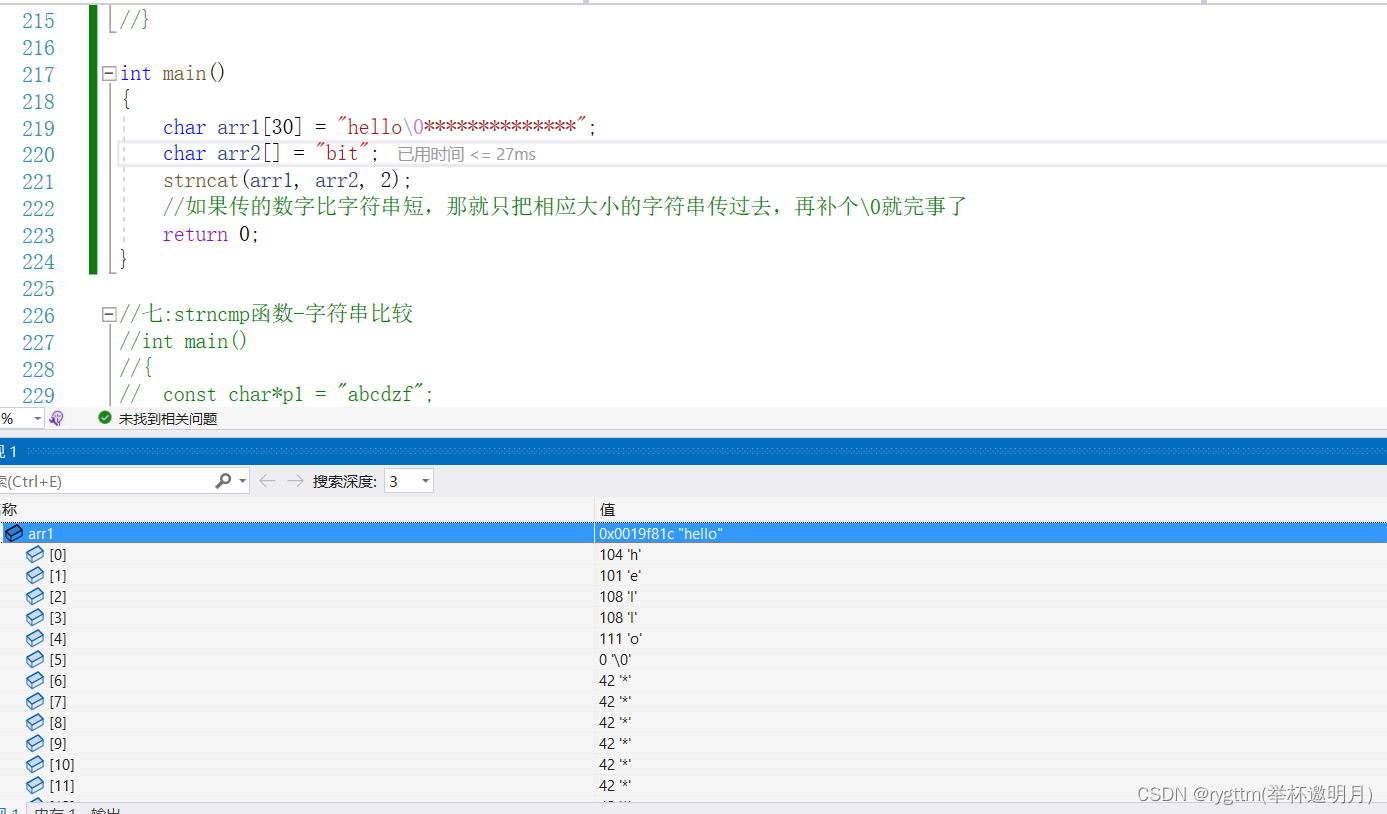The width and height of the screenshot is (1387, 814).
Task: Click the return 0; statement on line 223
Action: tap(211, 235)
